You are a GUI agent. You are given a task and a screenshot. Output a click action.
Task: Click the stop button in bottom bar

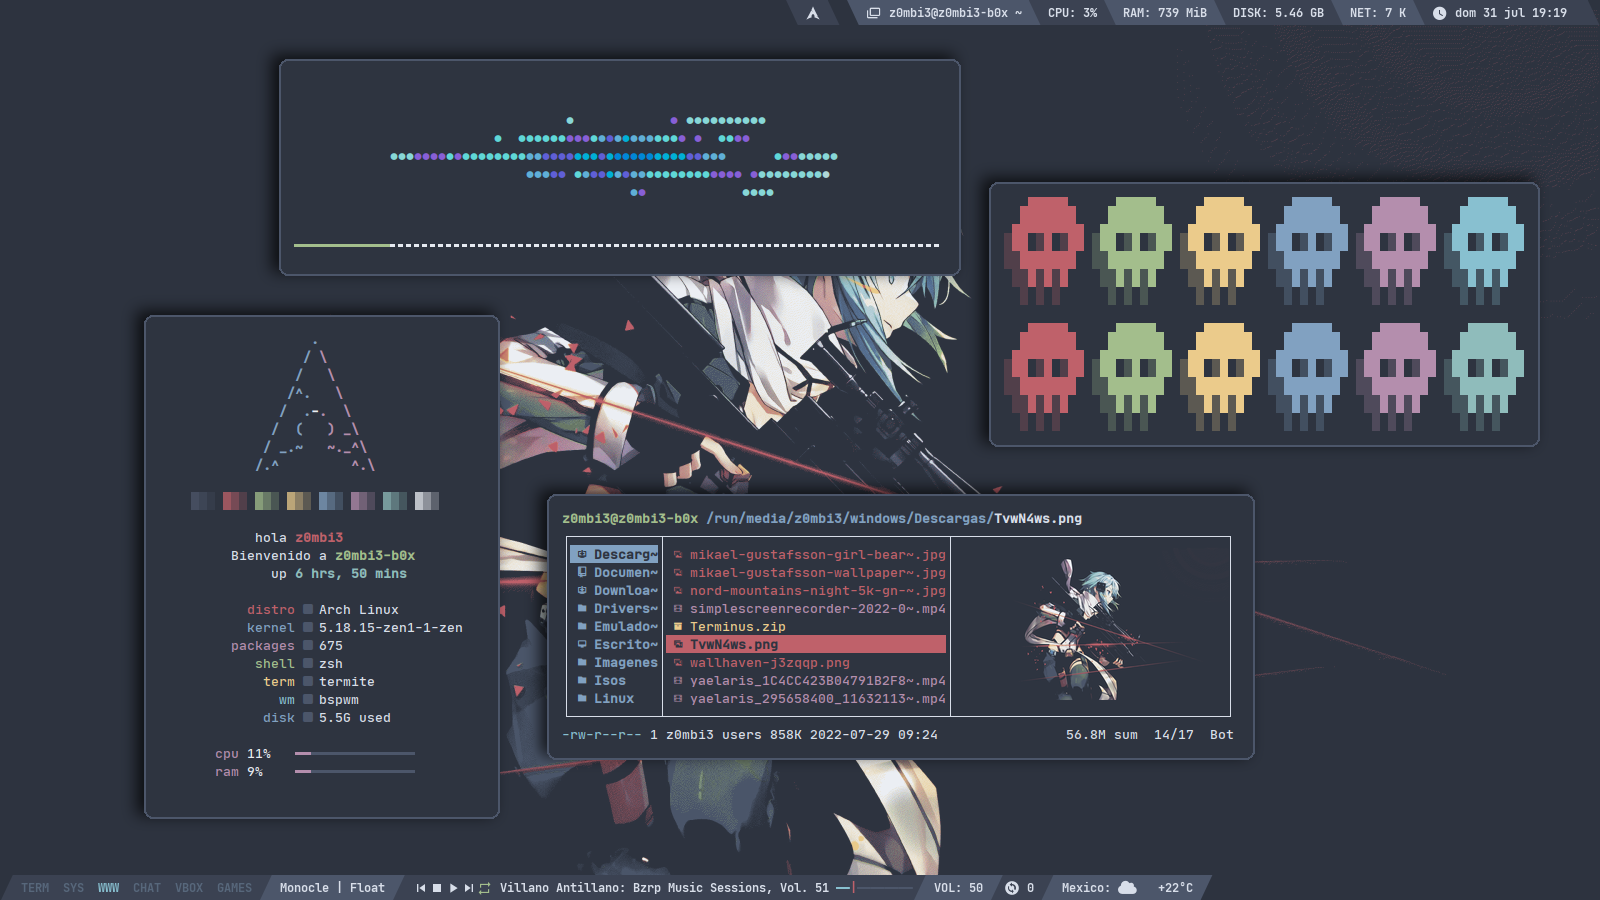pos(437,888)
